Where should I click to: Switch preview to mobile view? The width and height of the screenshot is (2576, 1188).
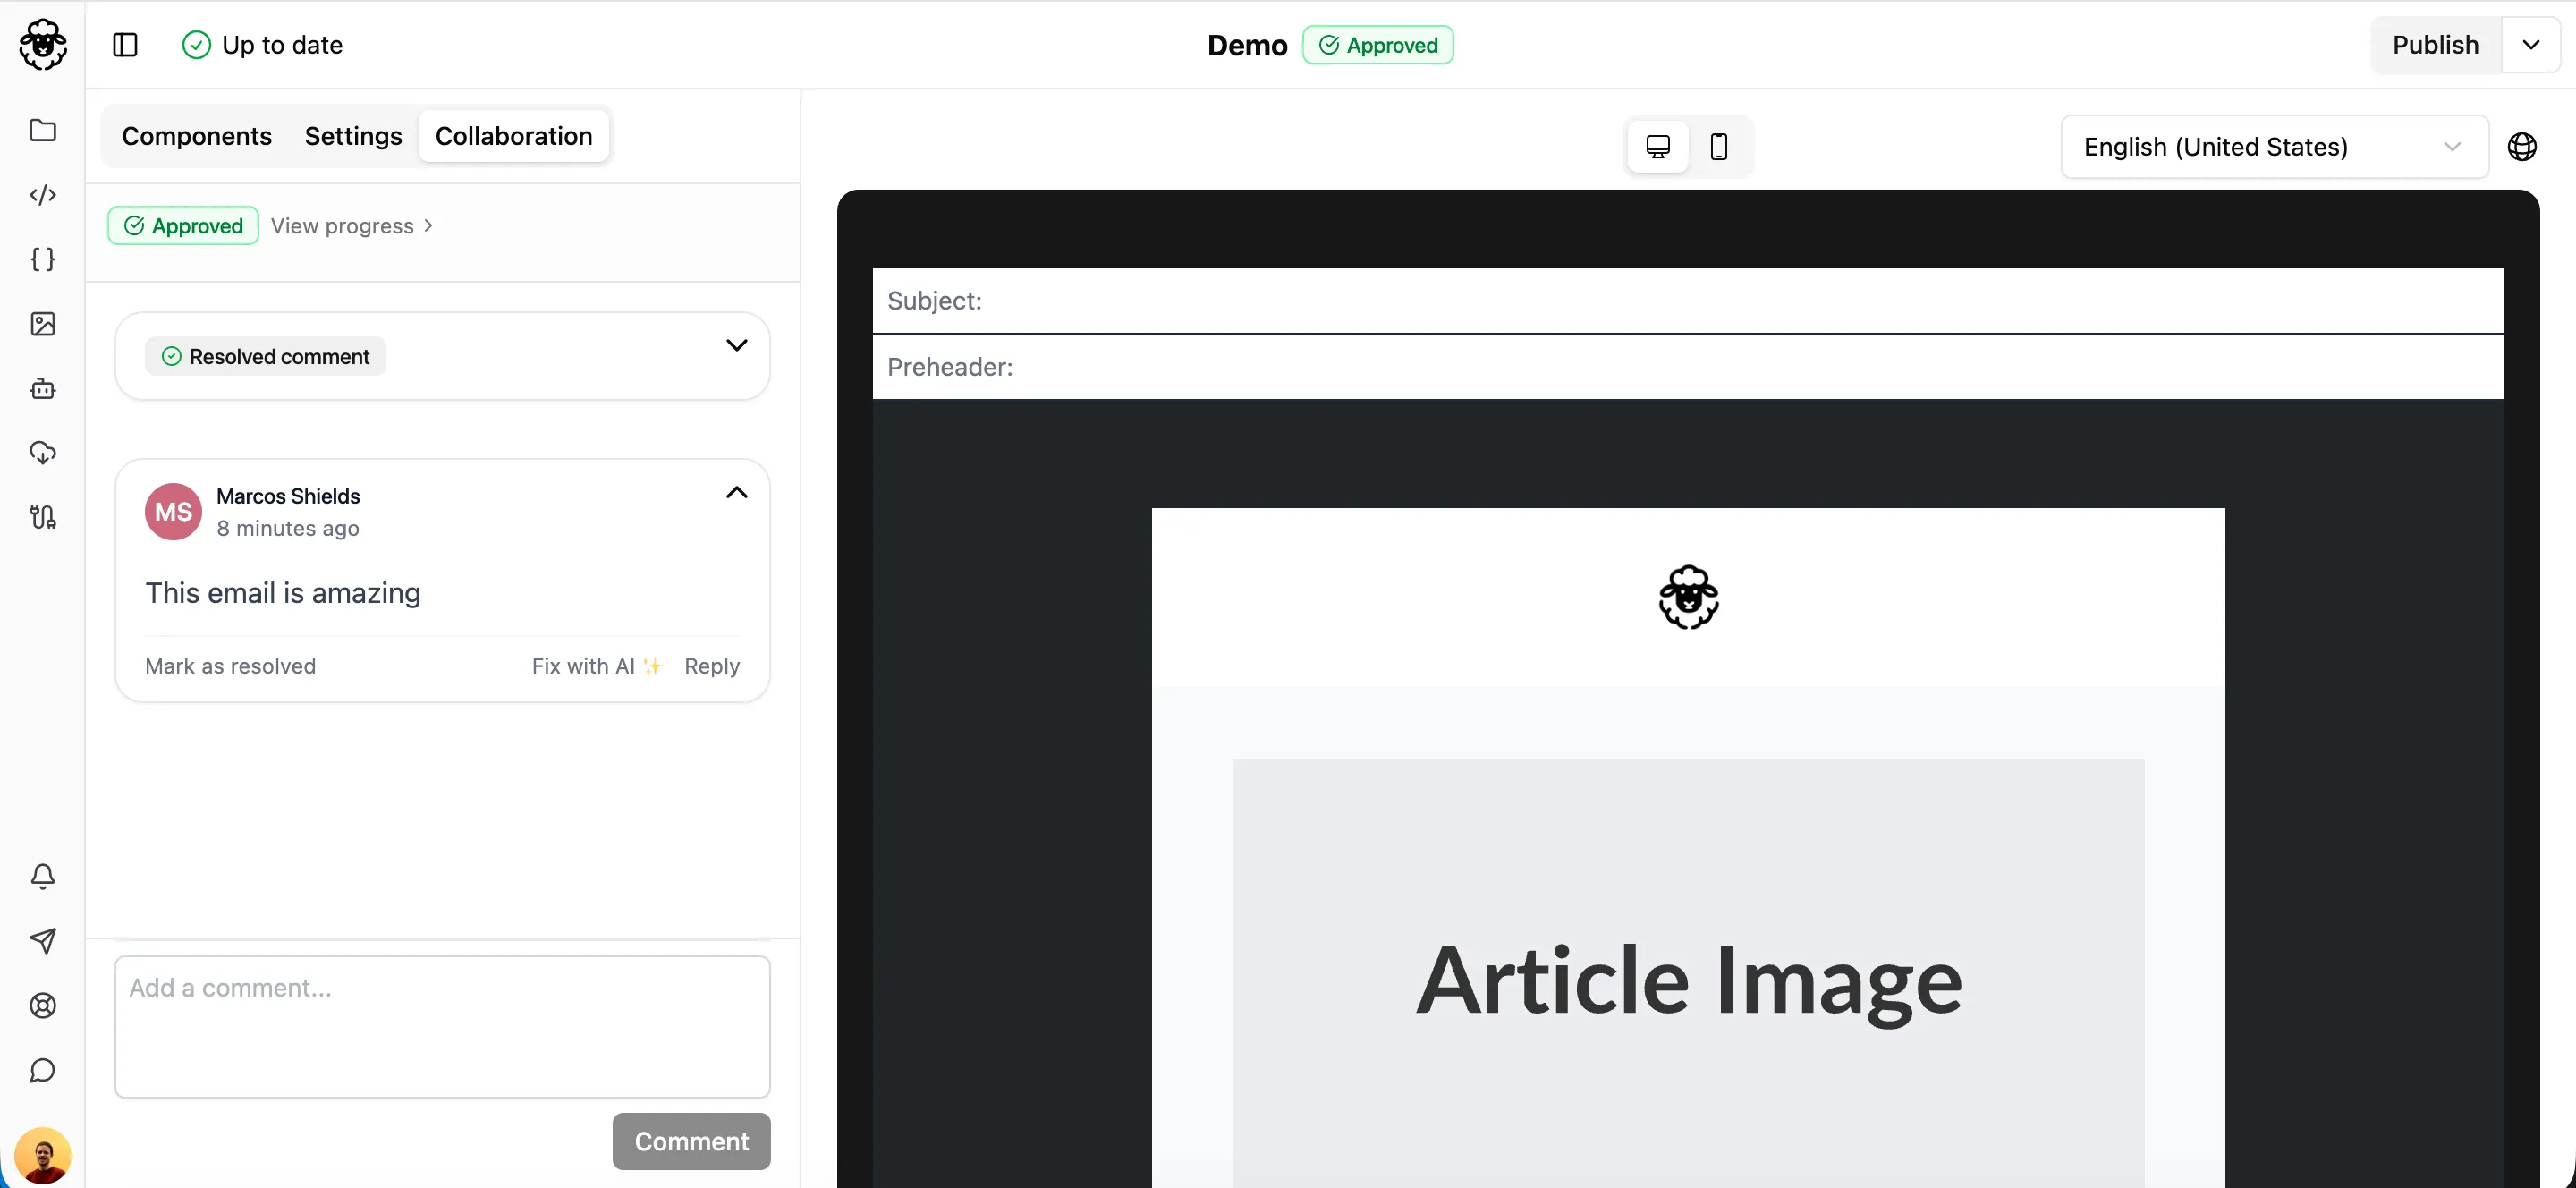pos(1720,146)
